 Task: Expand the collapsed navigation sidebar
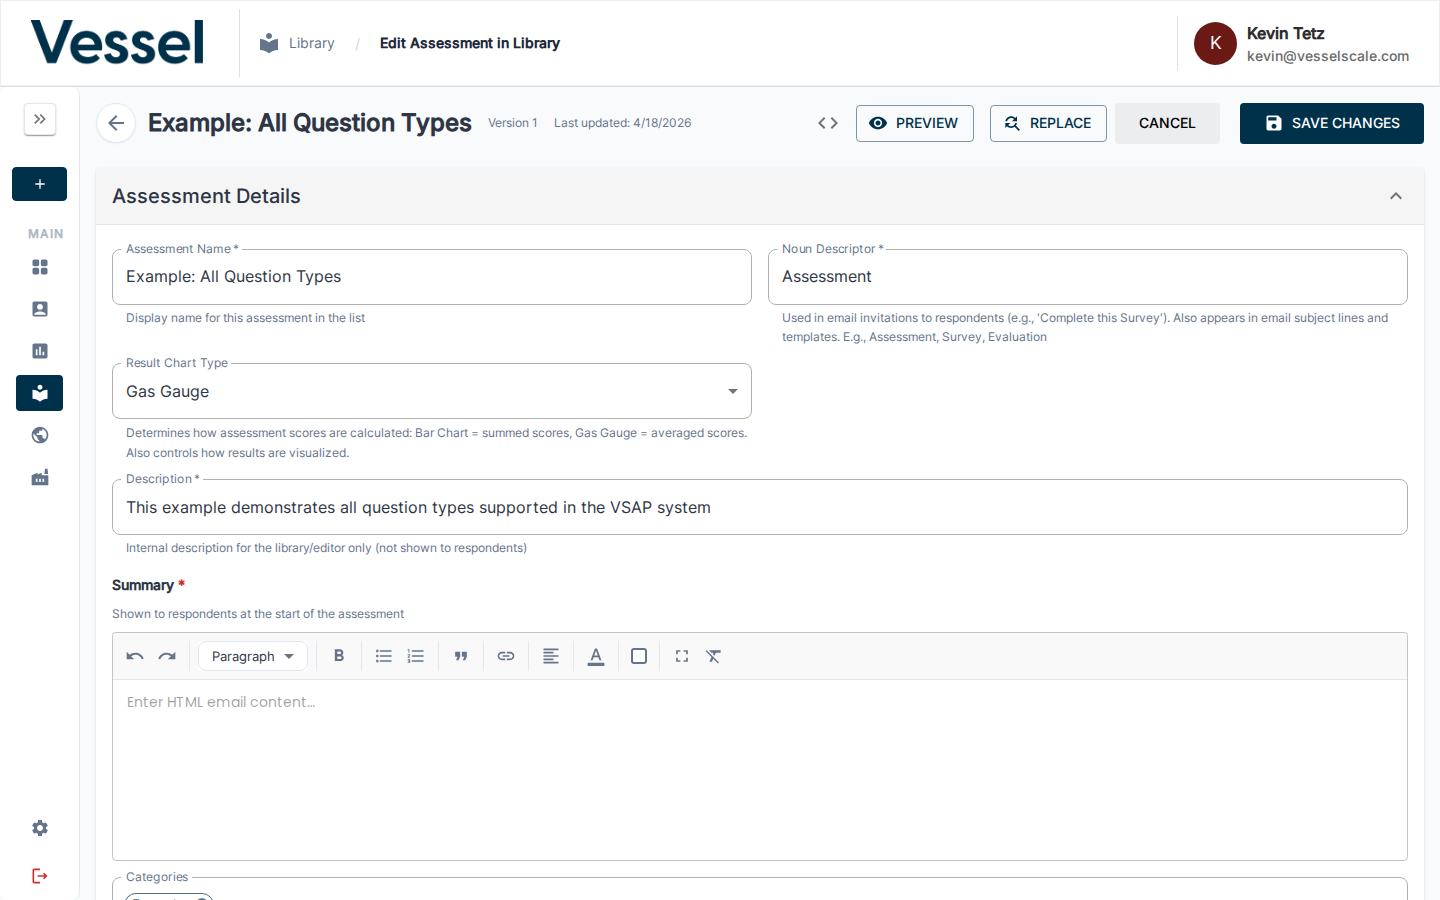point(39,119)
